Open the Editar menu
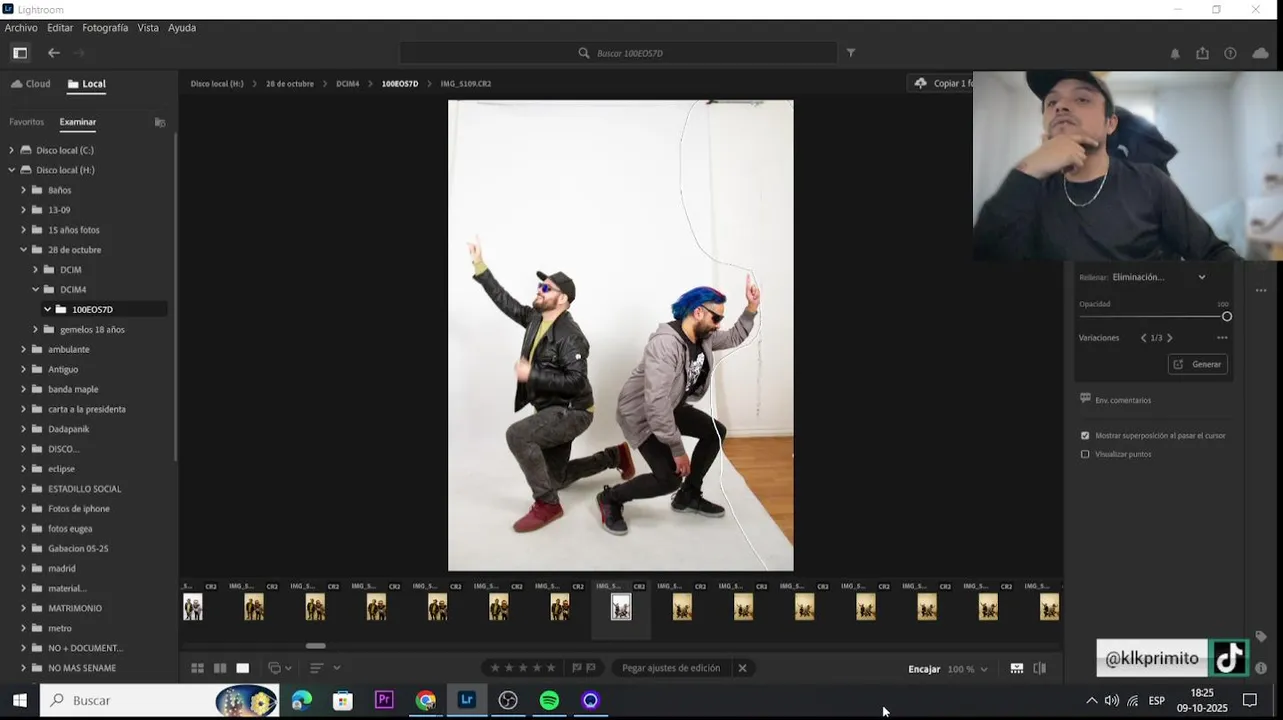The width and height of the screenshot is (1283, 720). coord(60,28)
